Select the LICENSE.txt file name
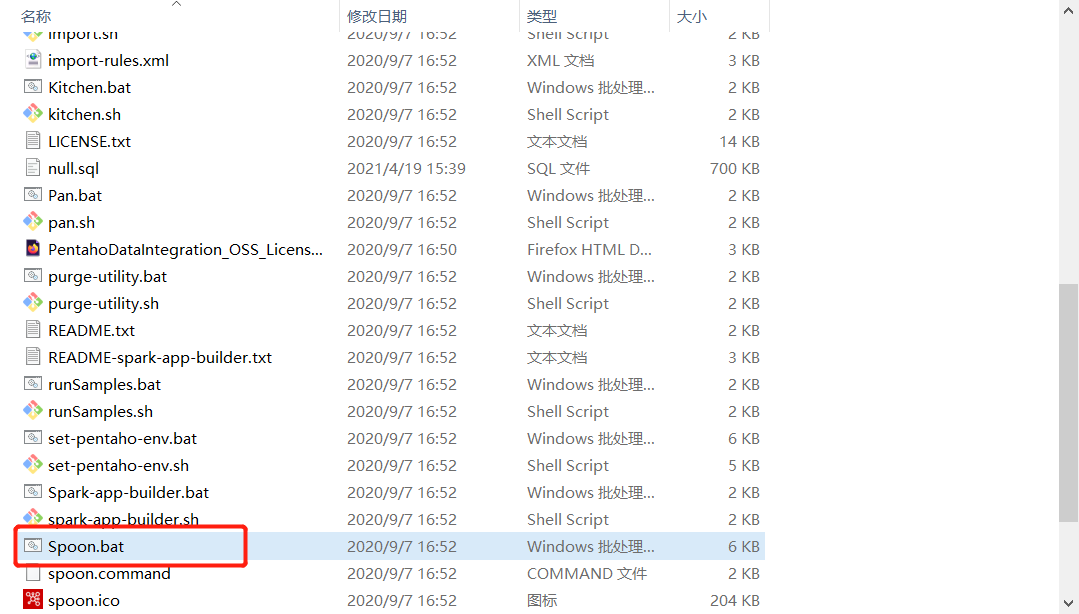 [89, 141]
